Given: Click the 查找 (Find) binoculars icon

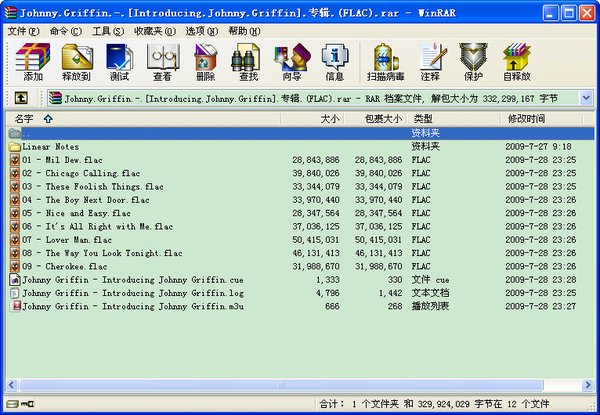Looking at the screenshot, I should click(246, 57).
